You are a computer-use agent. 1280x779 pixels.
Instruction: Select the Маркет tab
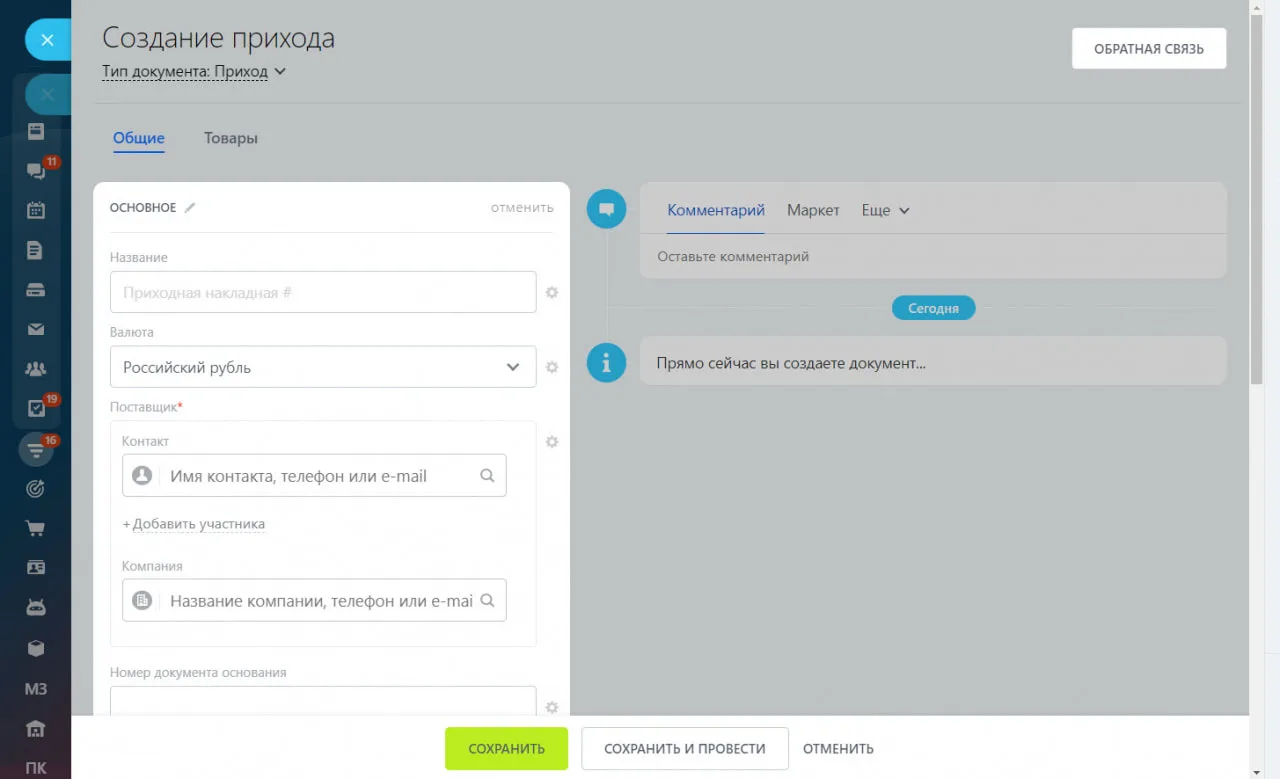coord(813,211)
